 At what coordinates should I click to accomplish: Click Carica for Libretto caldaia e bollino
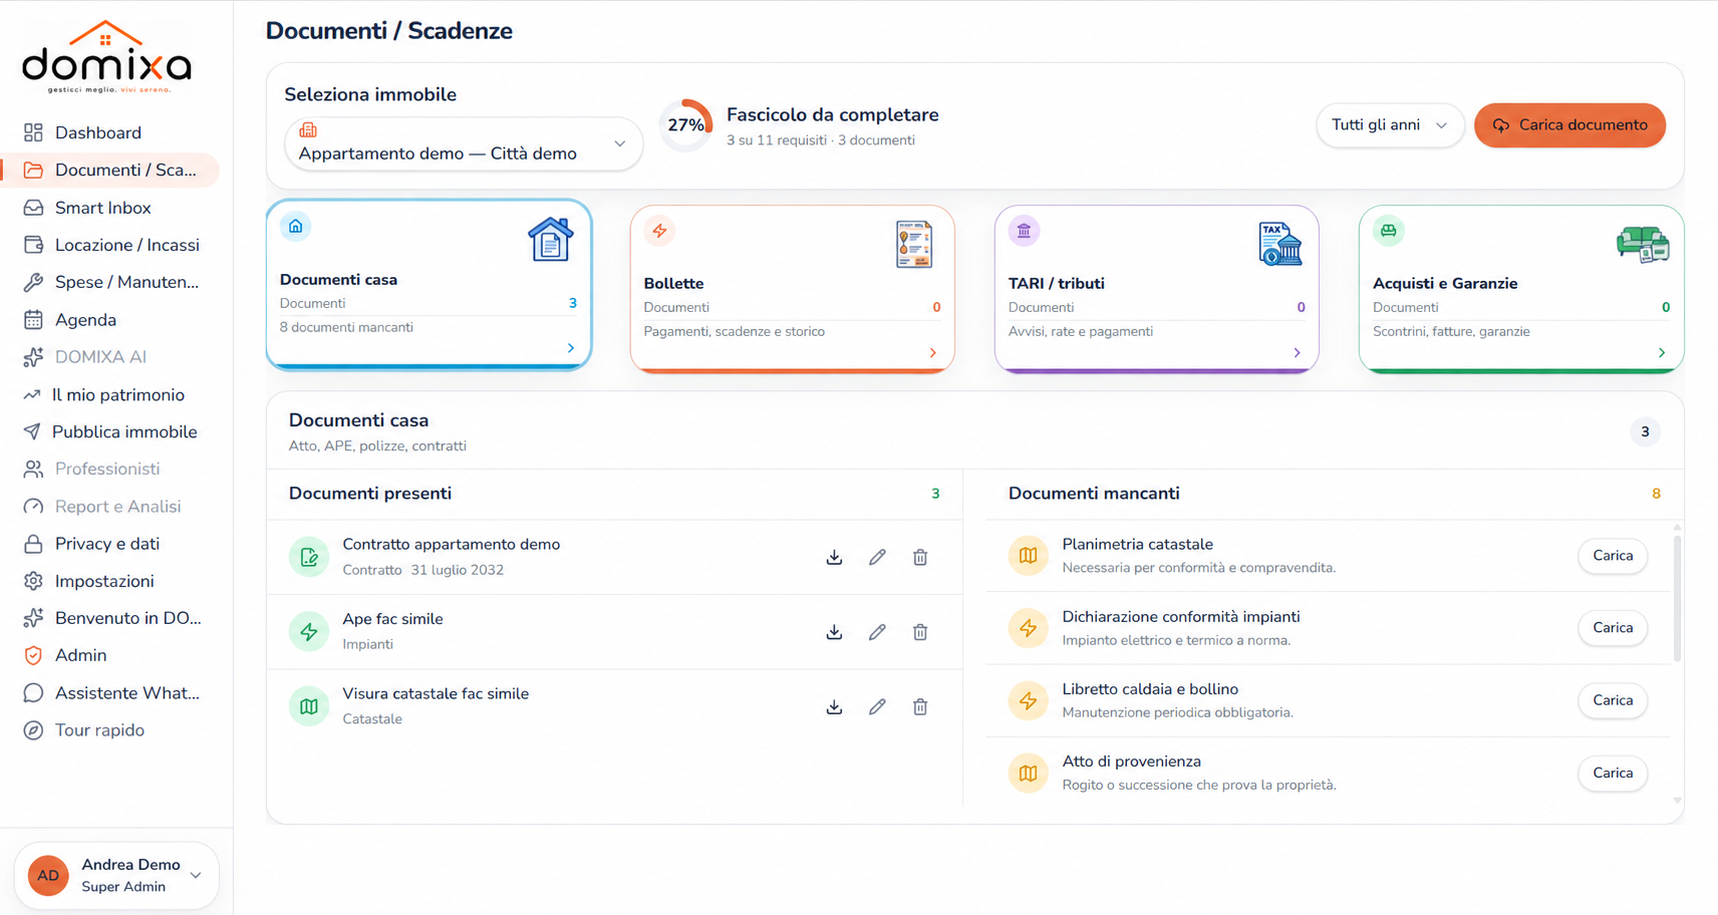[x=1612, y=700]
